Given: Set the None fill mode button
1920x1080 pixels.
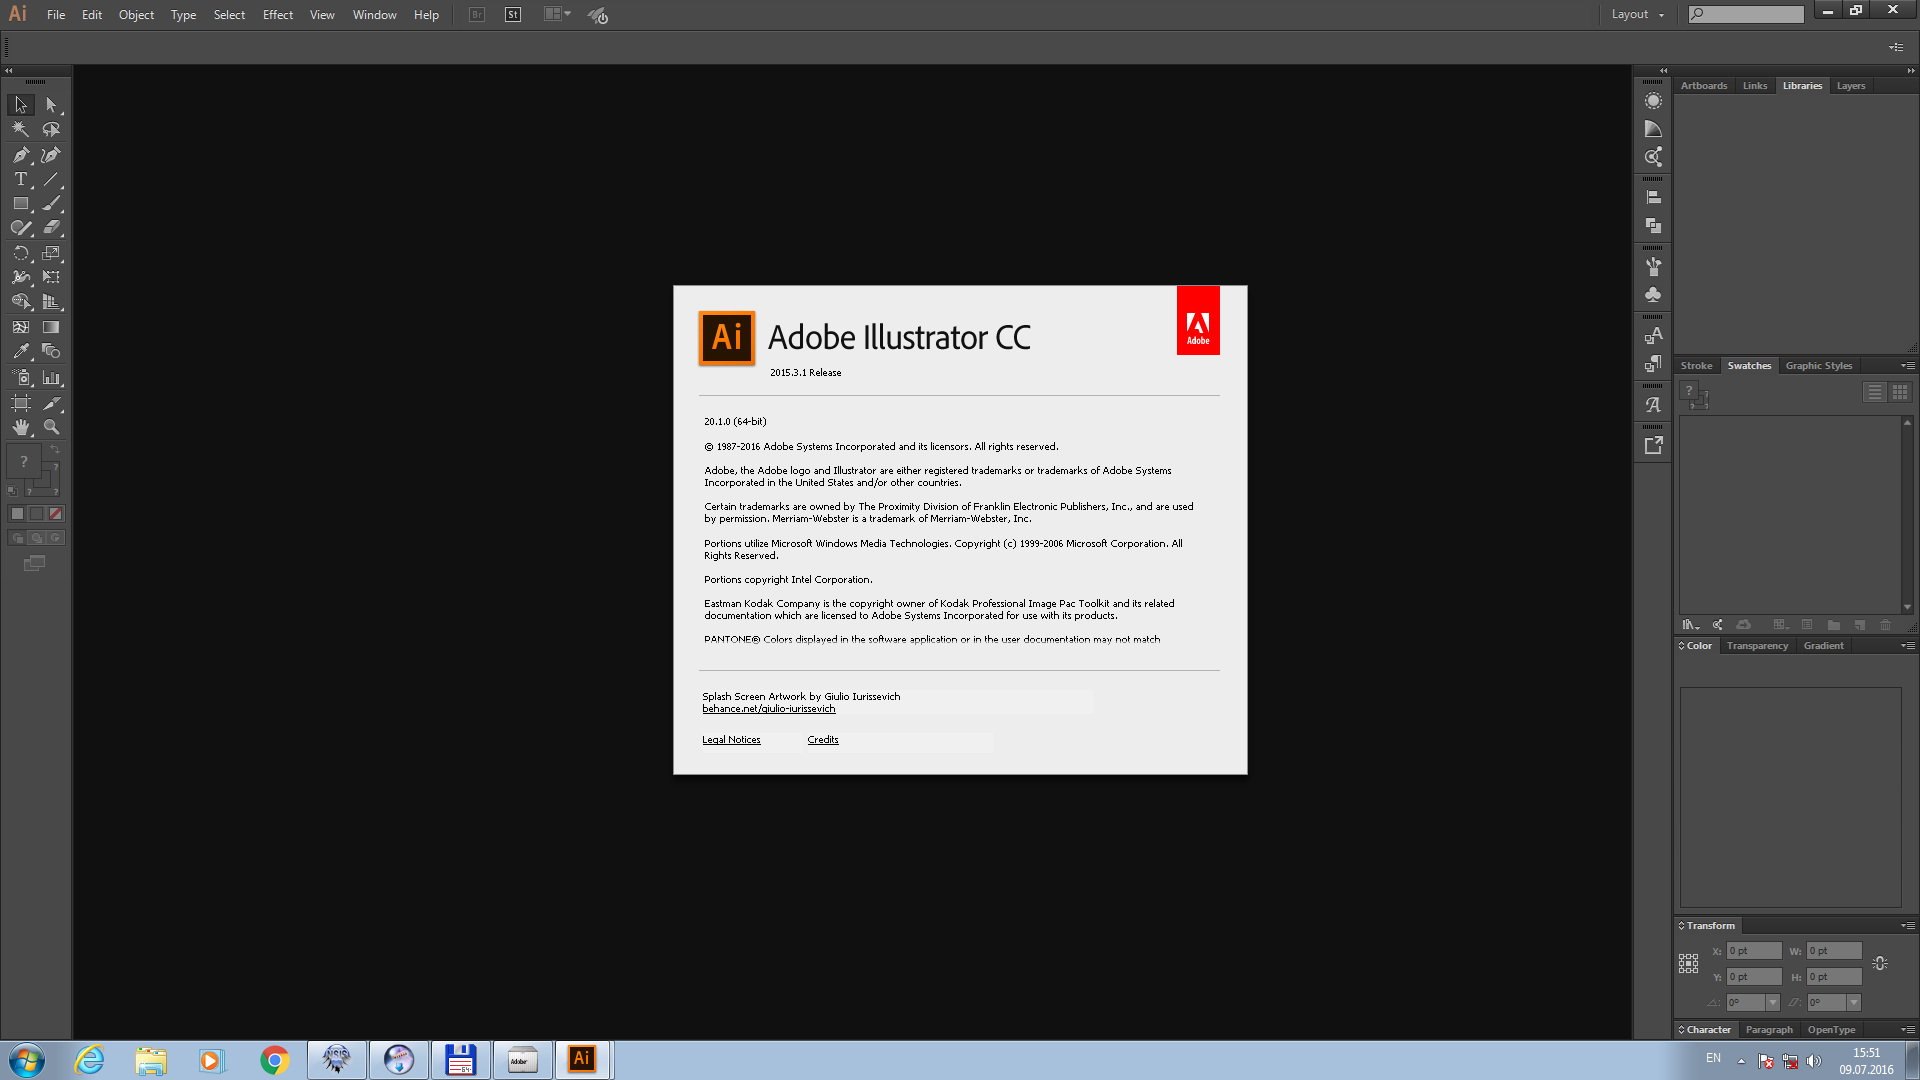Looking at the screenshot, I should [56, 514].
